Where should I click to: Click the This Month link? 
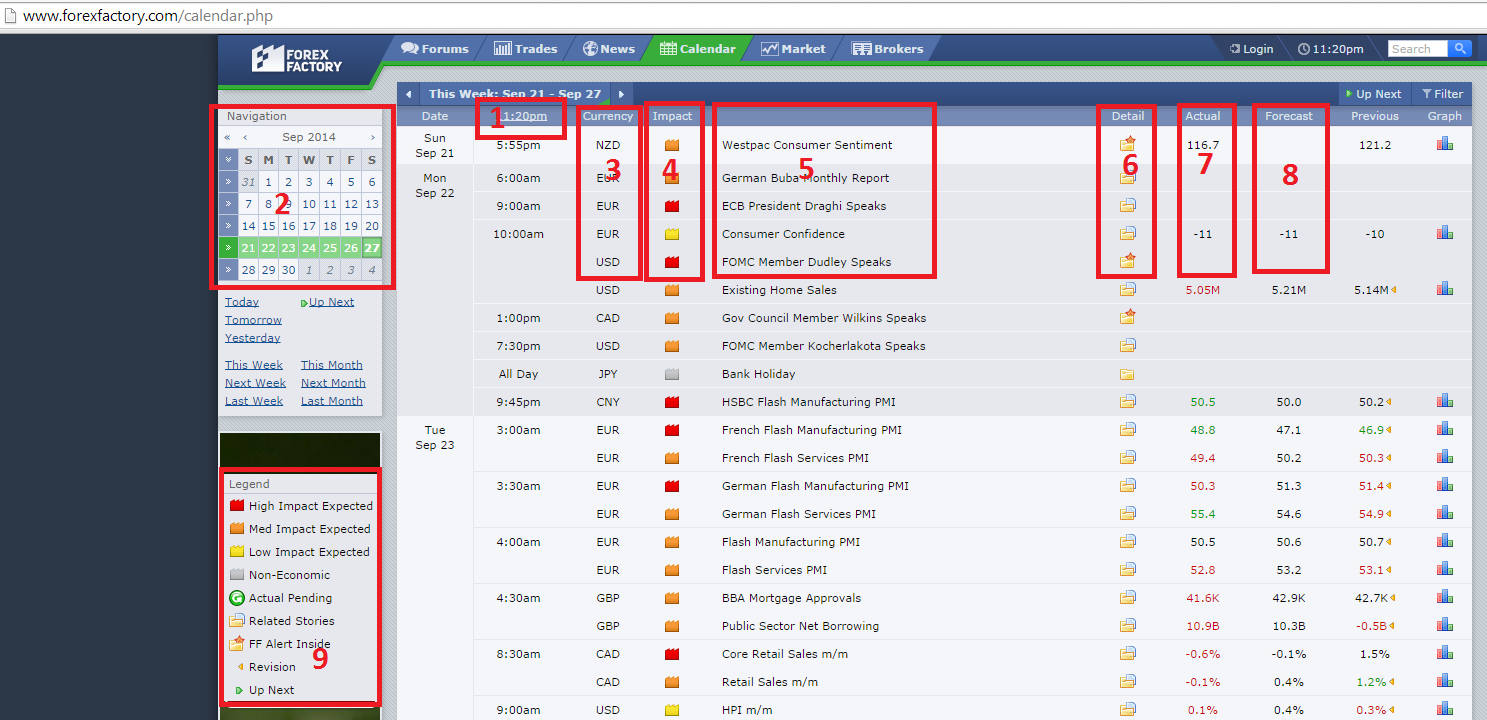(332, 365)
